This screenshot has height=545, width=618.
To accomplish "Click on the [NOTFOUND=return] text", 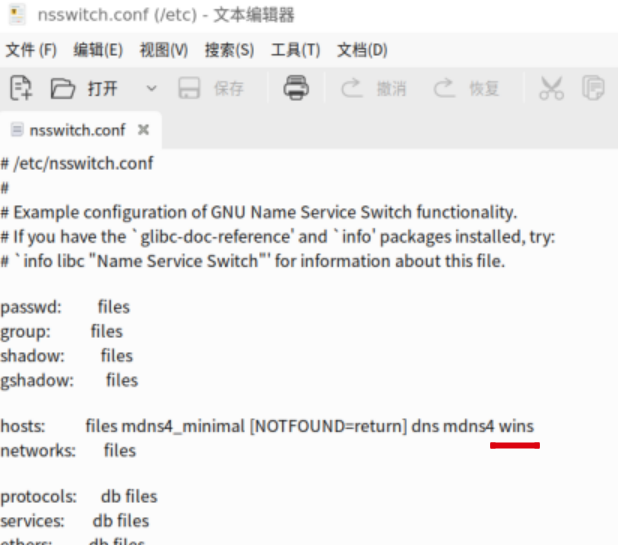I will point(328,427).
